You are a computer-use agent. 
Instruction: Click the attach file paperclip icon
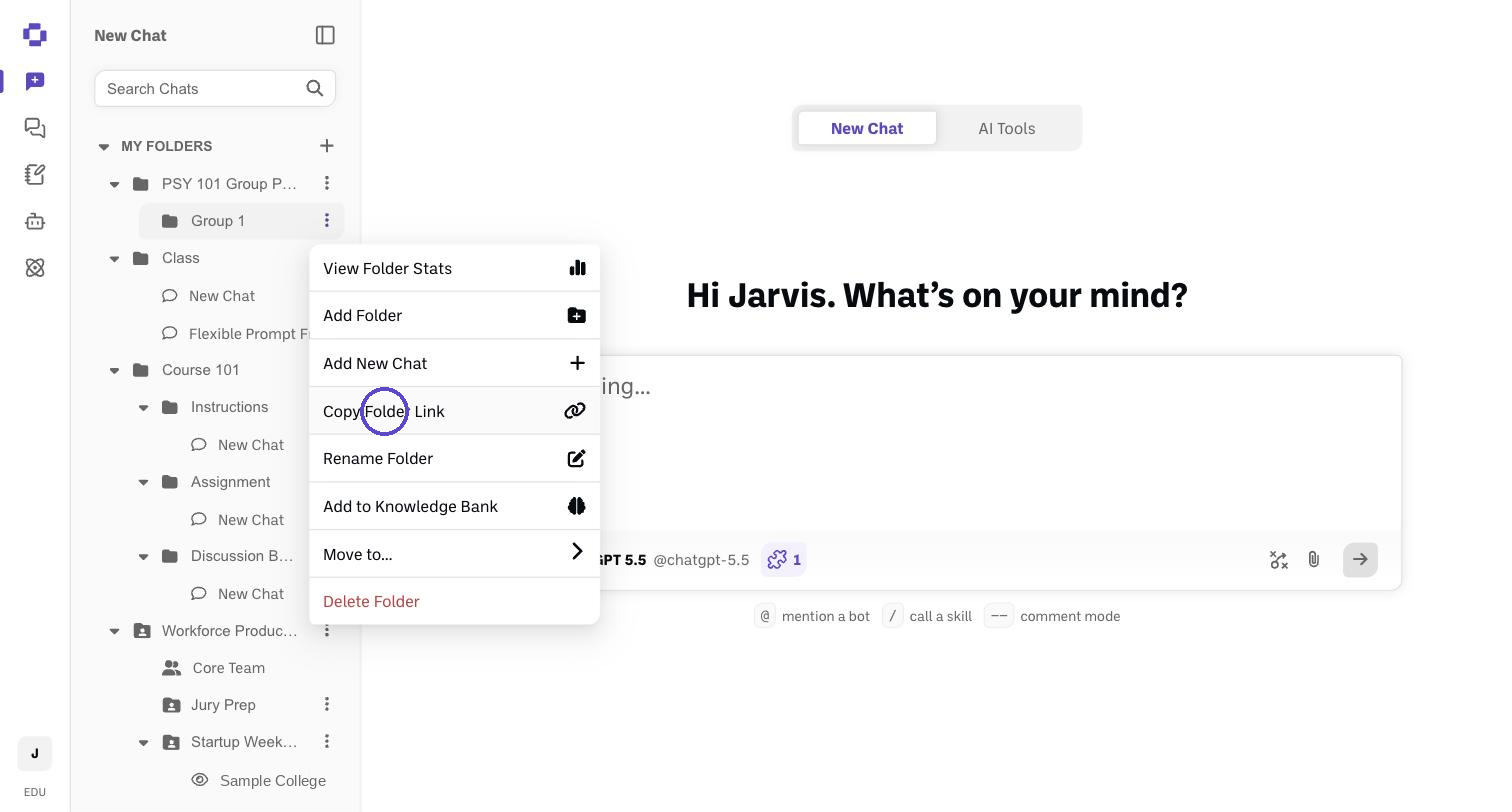coord(1314,560)
